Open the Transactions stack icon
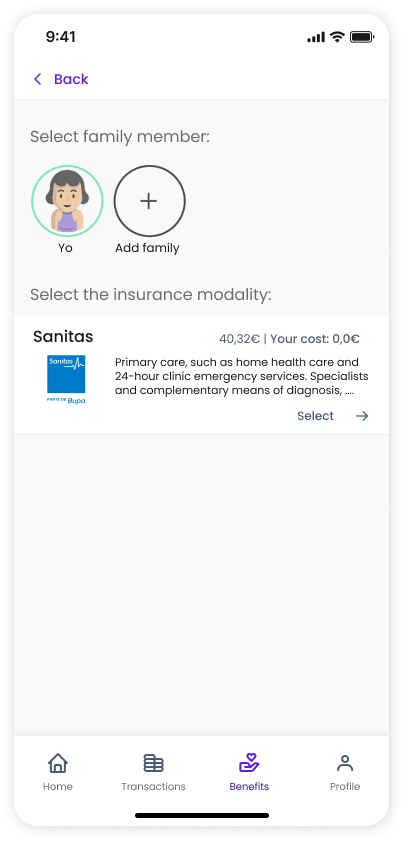 [154, 763]
